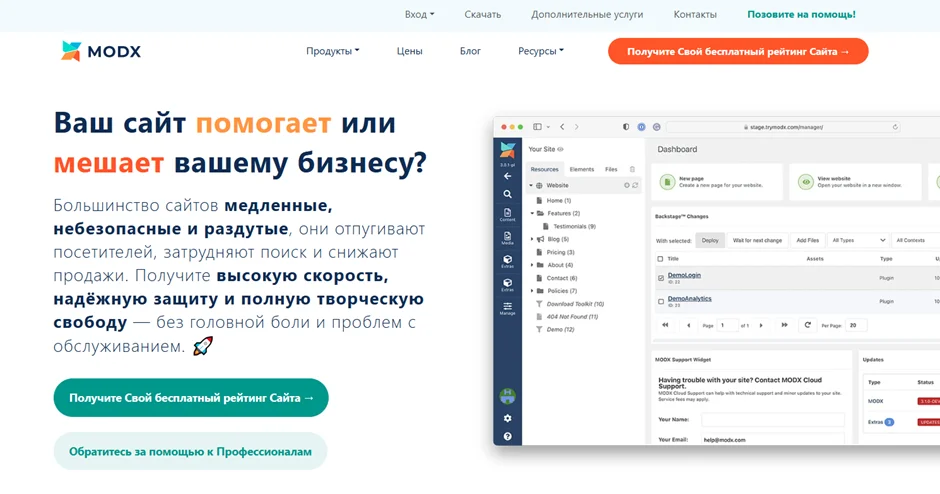Select Testimonials (9) in the tree
Viewport: 940px width, 494px height.
click(x=574, y=227)
